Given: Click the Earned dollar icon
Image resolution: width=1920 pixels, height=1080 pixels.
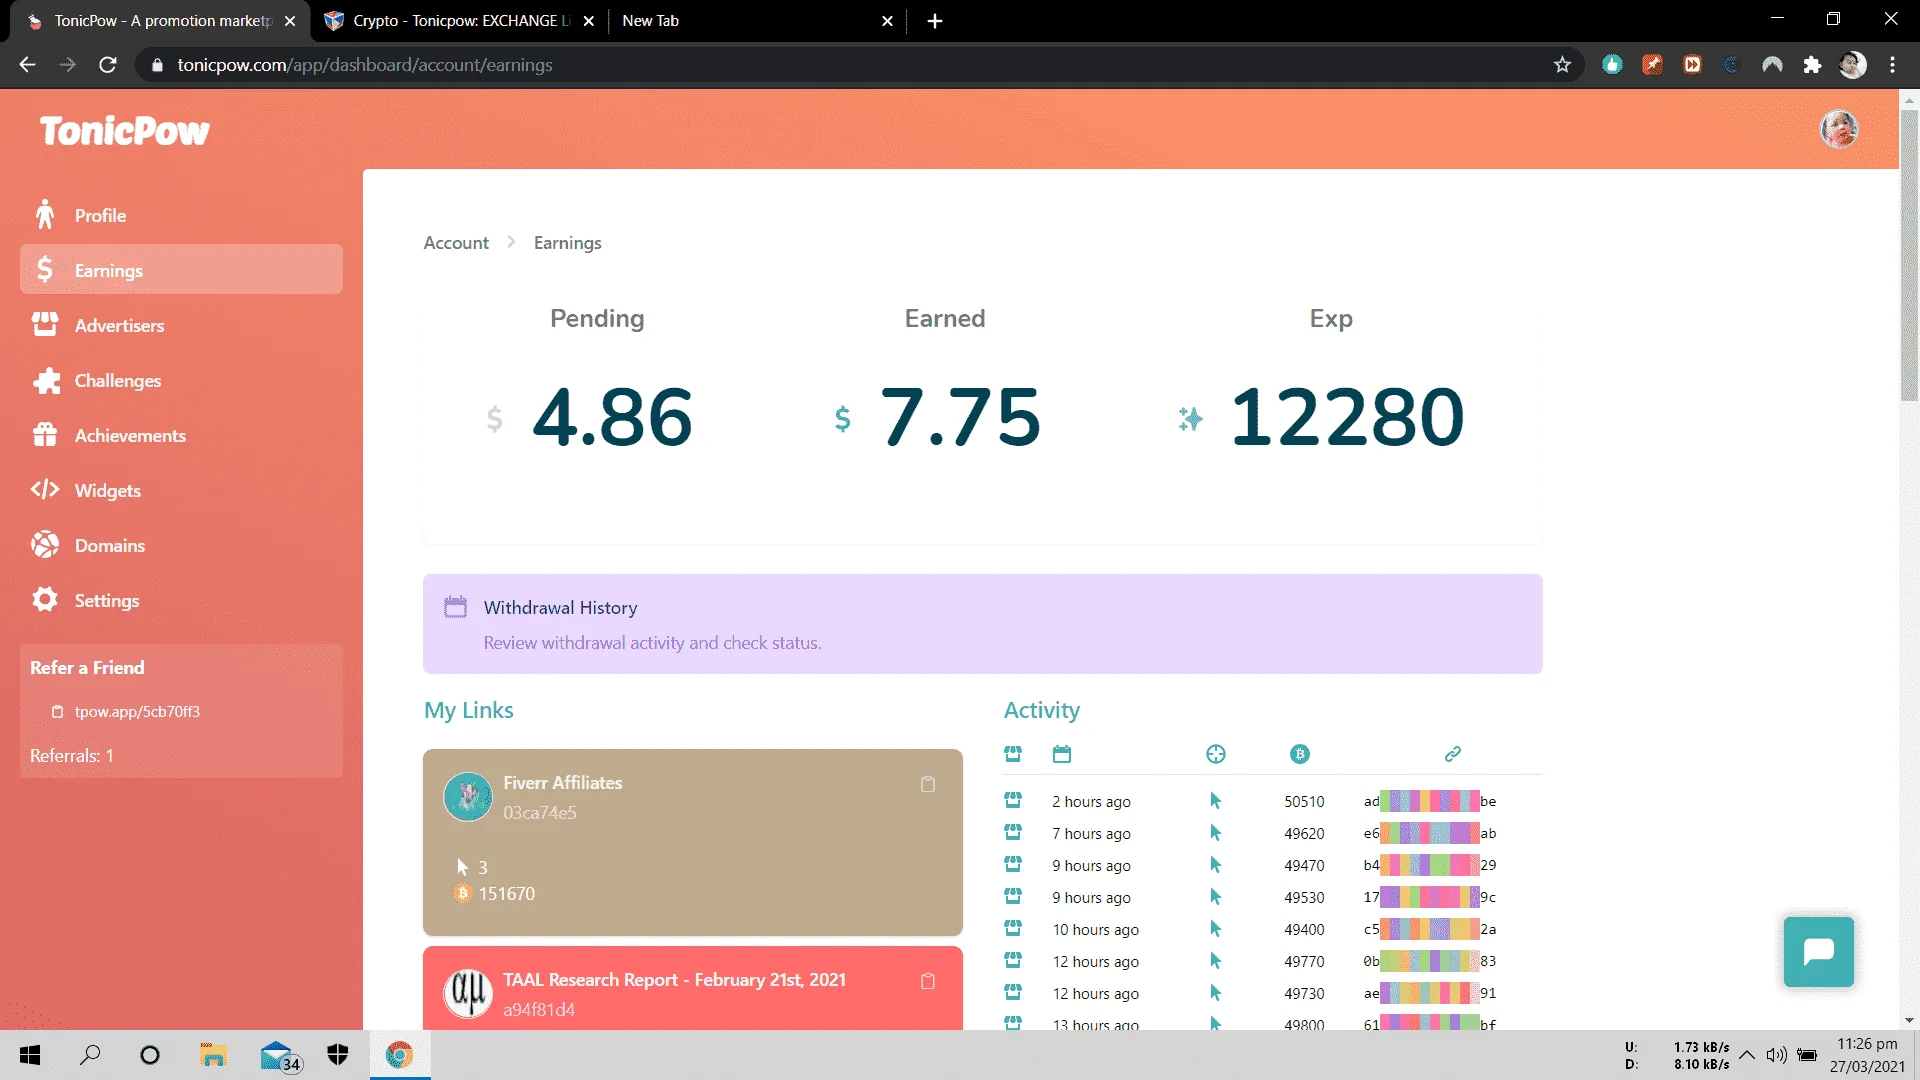Looking at the screenshot, I should [x=843, y=418].
